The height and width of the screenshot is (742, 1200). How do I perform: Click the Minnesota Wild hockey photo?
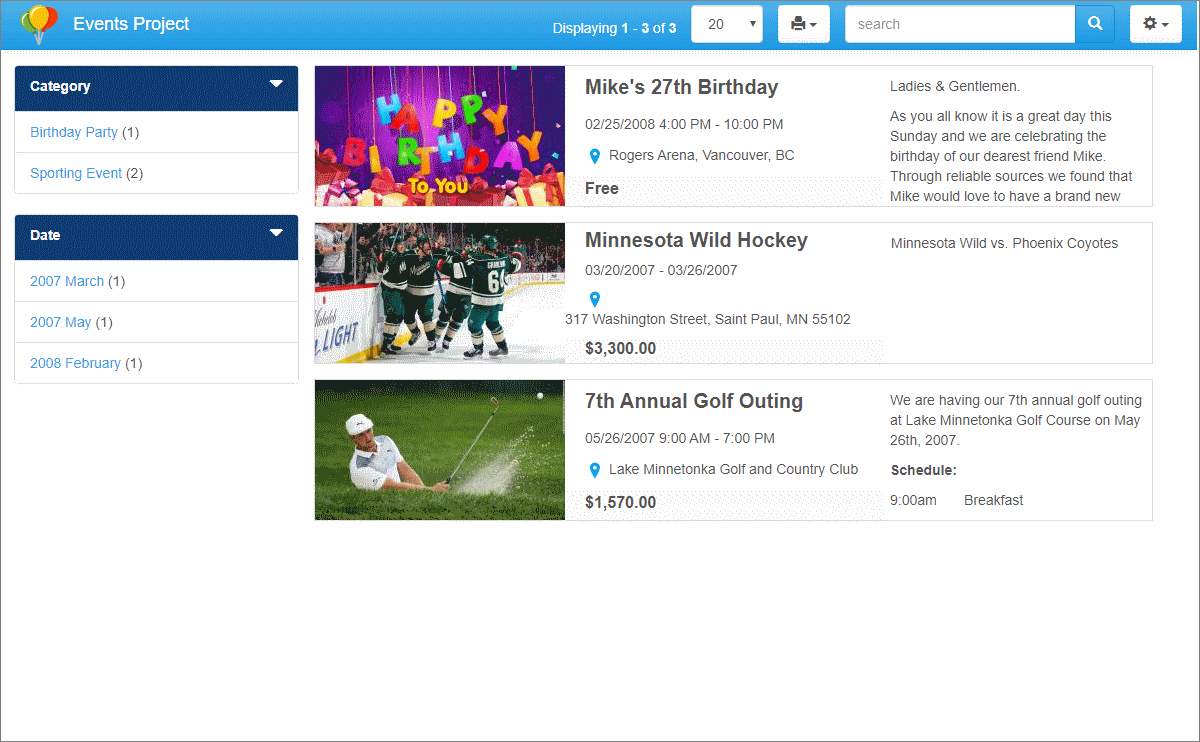coord(440,293)
